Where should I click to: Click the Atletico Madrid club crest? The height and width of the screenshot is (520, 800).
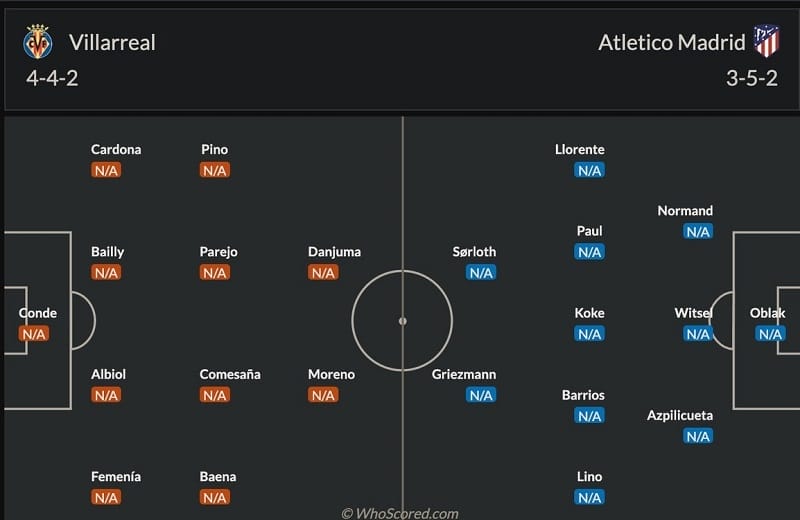[x=766, y=42]
